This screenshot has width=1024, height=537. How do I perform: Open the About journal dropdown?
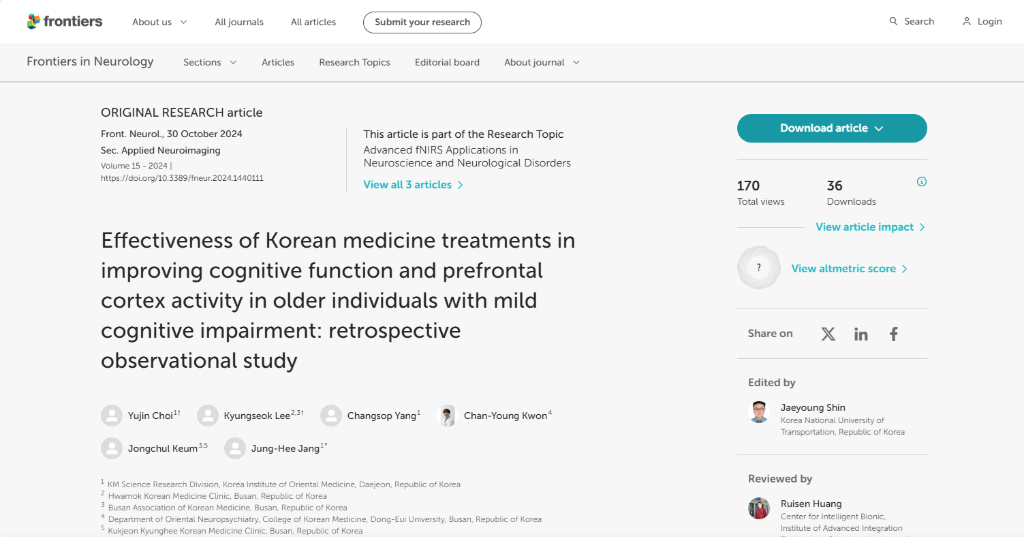(541, 62)
